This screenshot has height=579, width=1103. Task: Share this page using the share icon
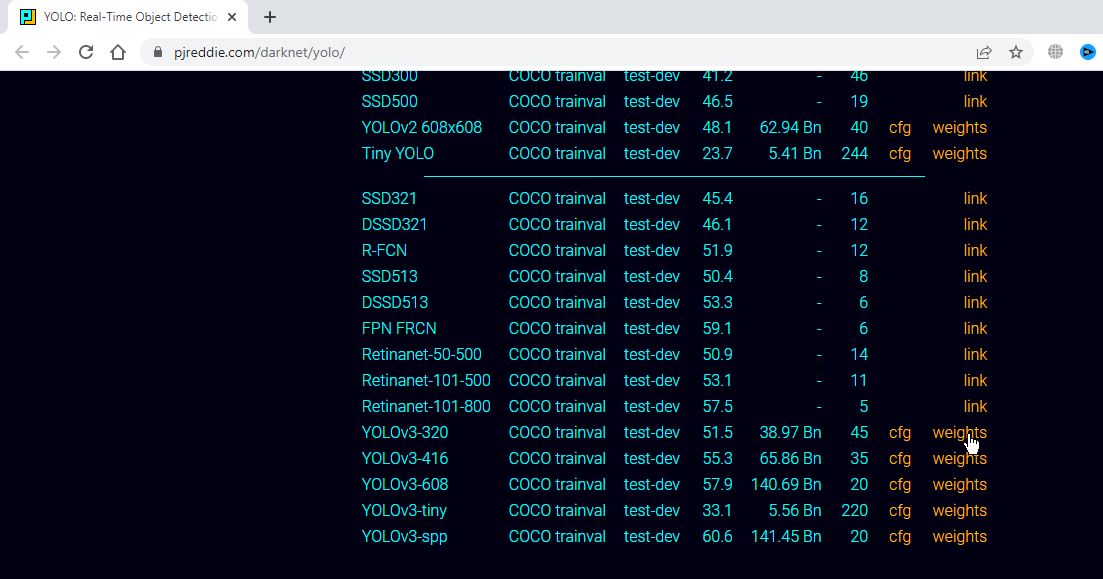pos(983,52)
